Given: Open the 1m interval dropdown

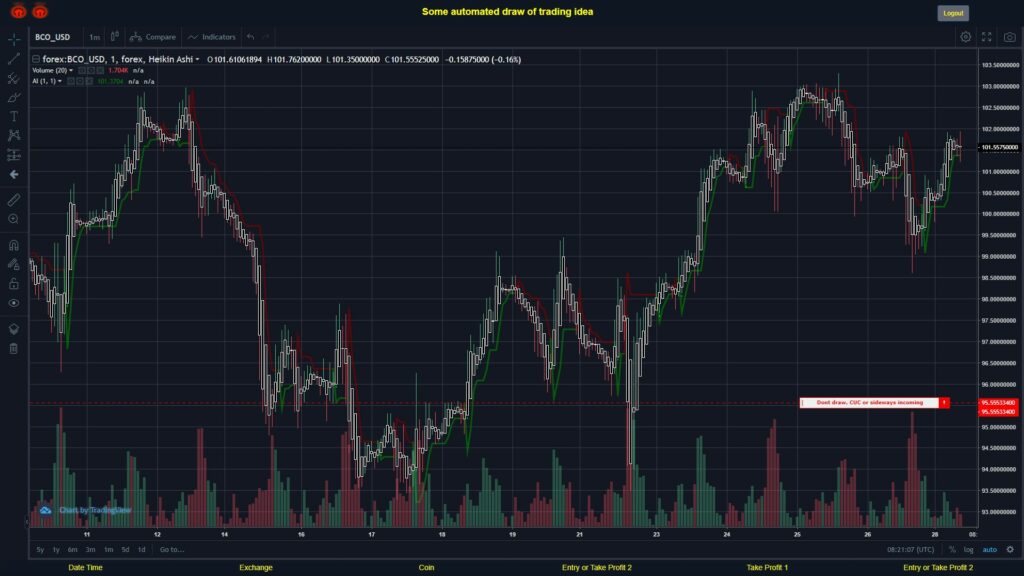Looking at the screenshot, I should [x=95, y=37].
